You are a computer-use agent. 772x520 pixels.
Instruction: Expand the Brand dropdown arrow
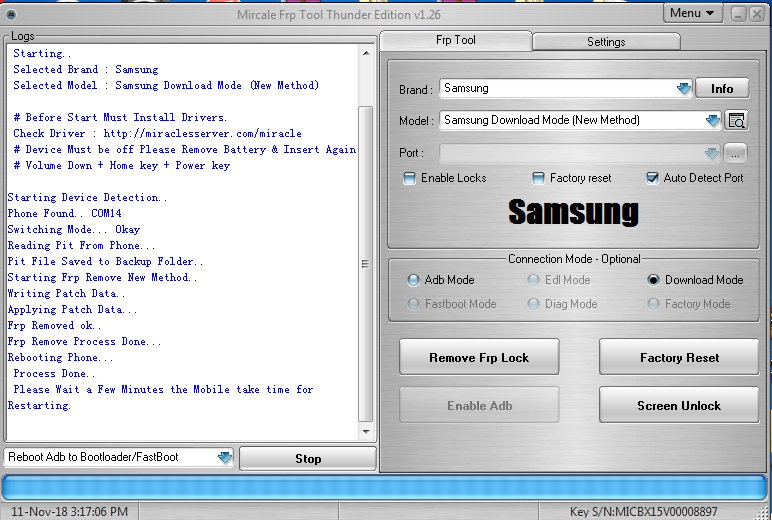[684, 89]
